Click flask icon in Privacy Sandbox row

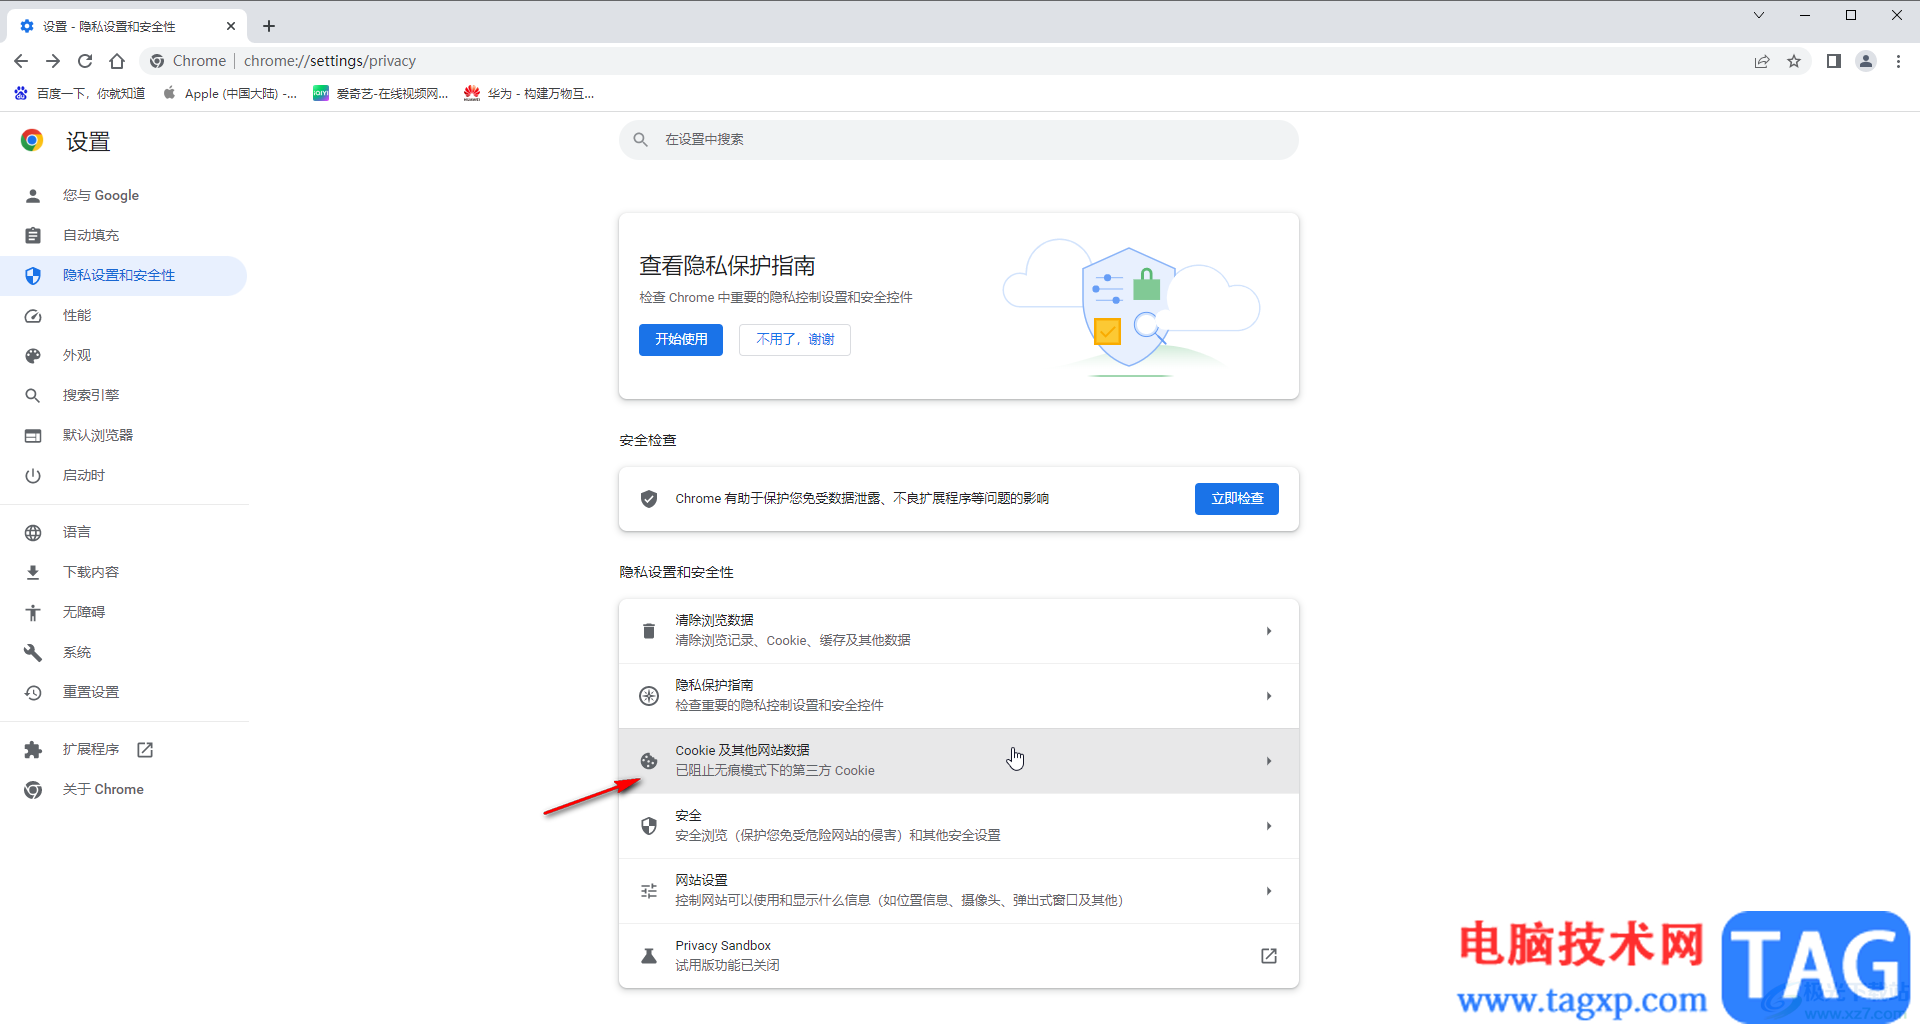(x=649, y=956)
